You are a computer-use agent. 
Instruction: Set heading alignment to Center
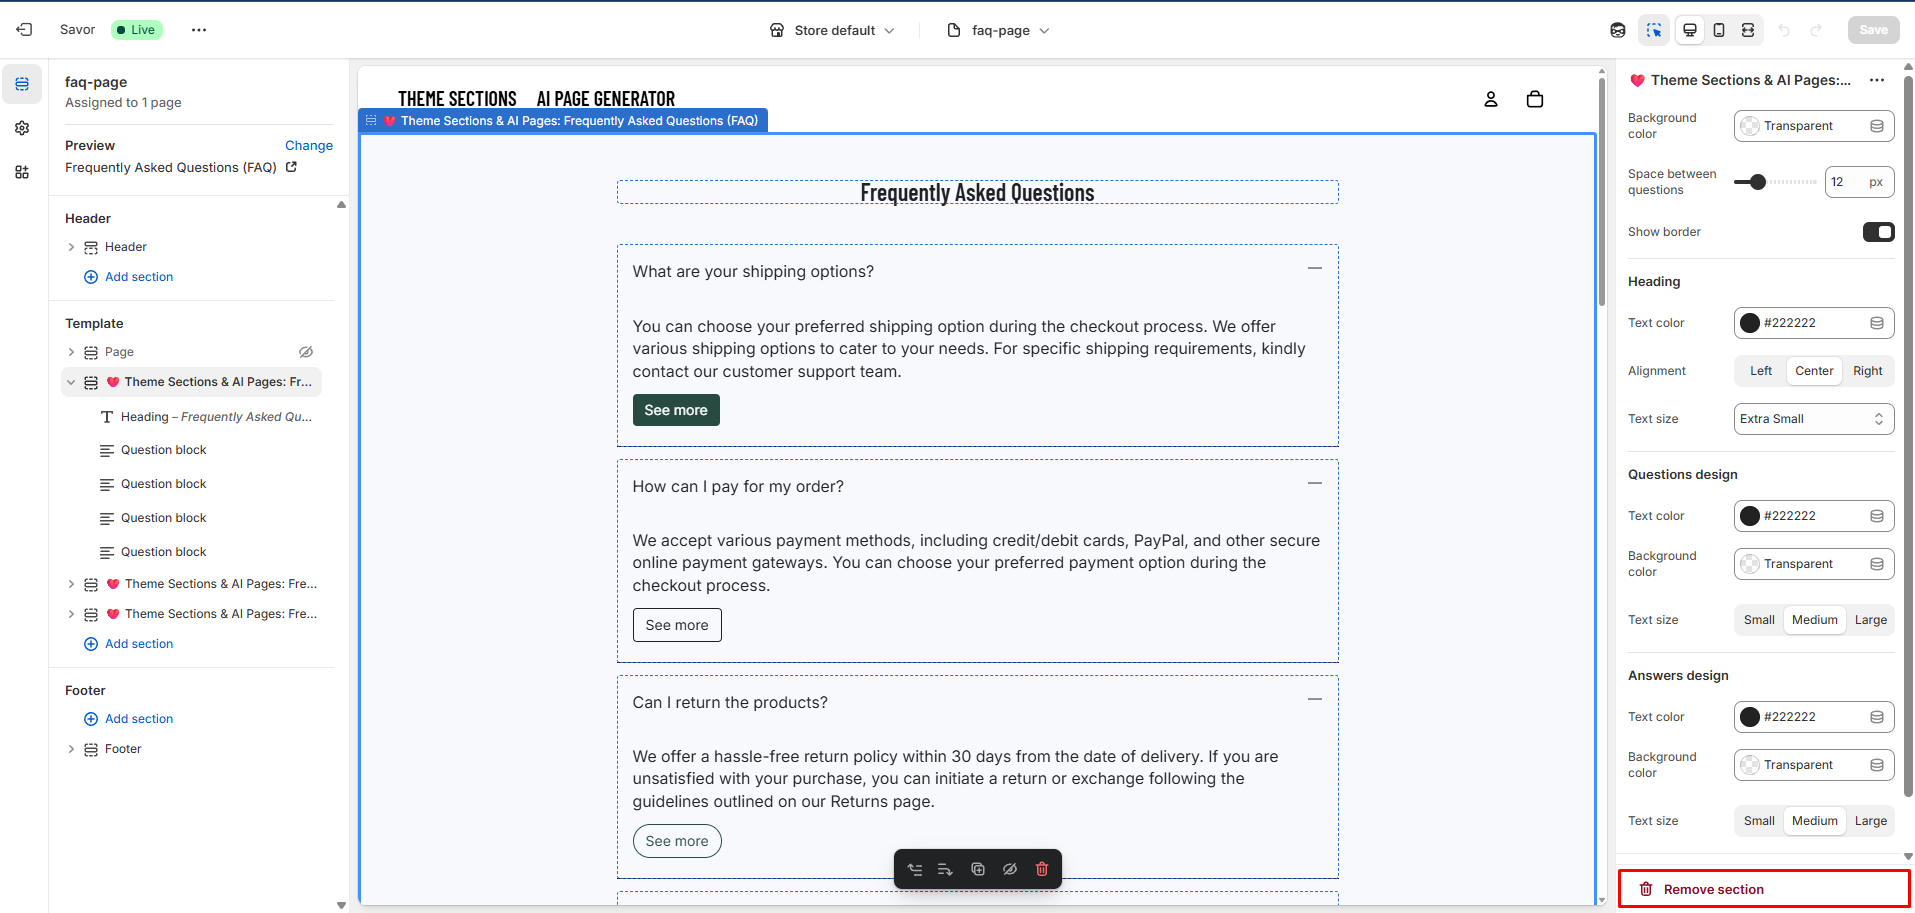pyautogui.click(x=1814, y=371)
